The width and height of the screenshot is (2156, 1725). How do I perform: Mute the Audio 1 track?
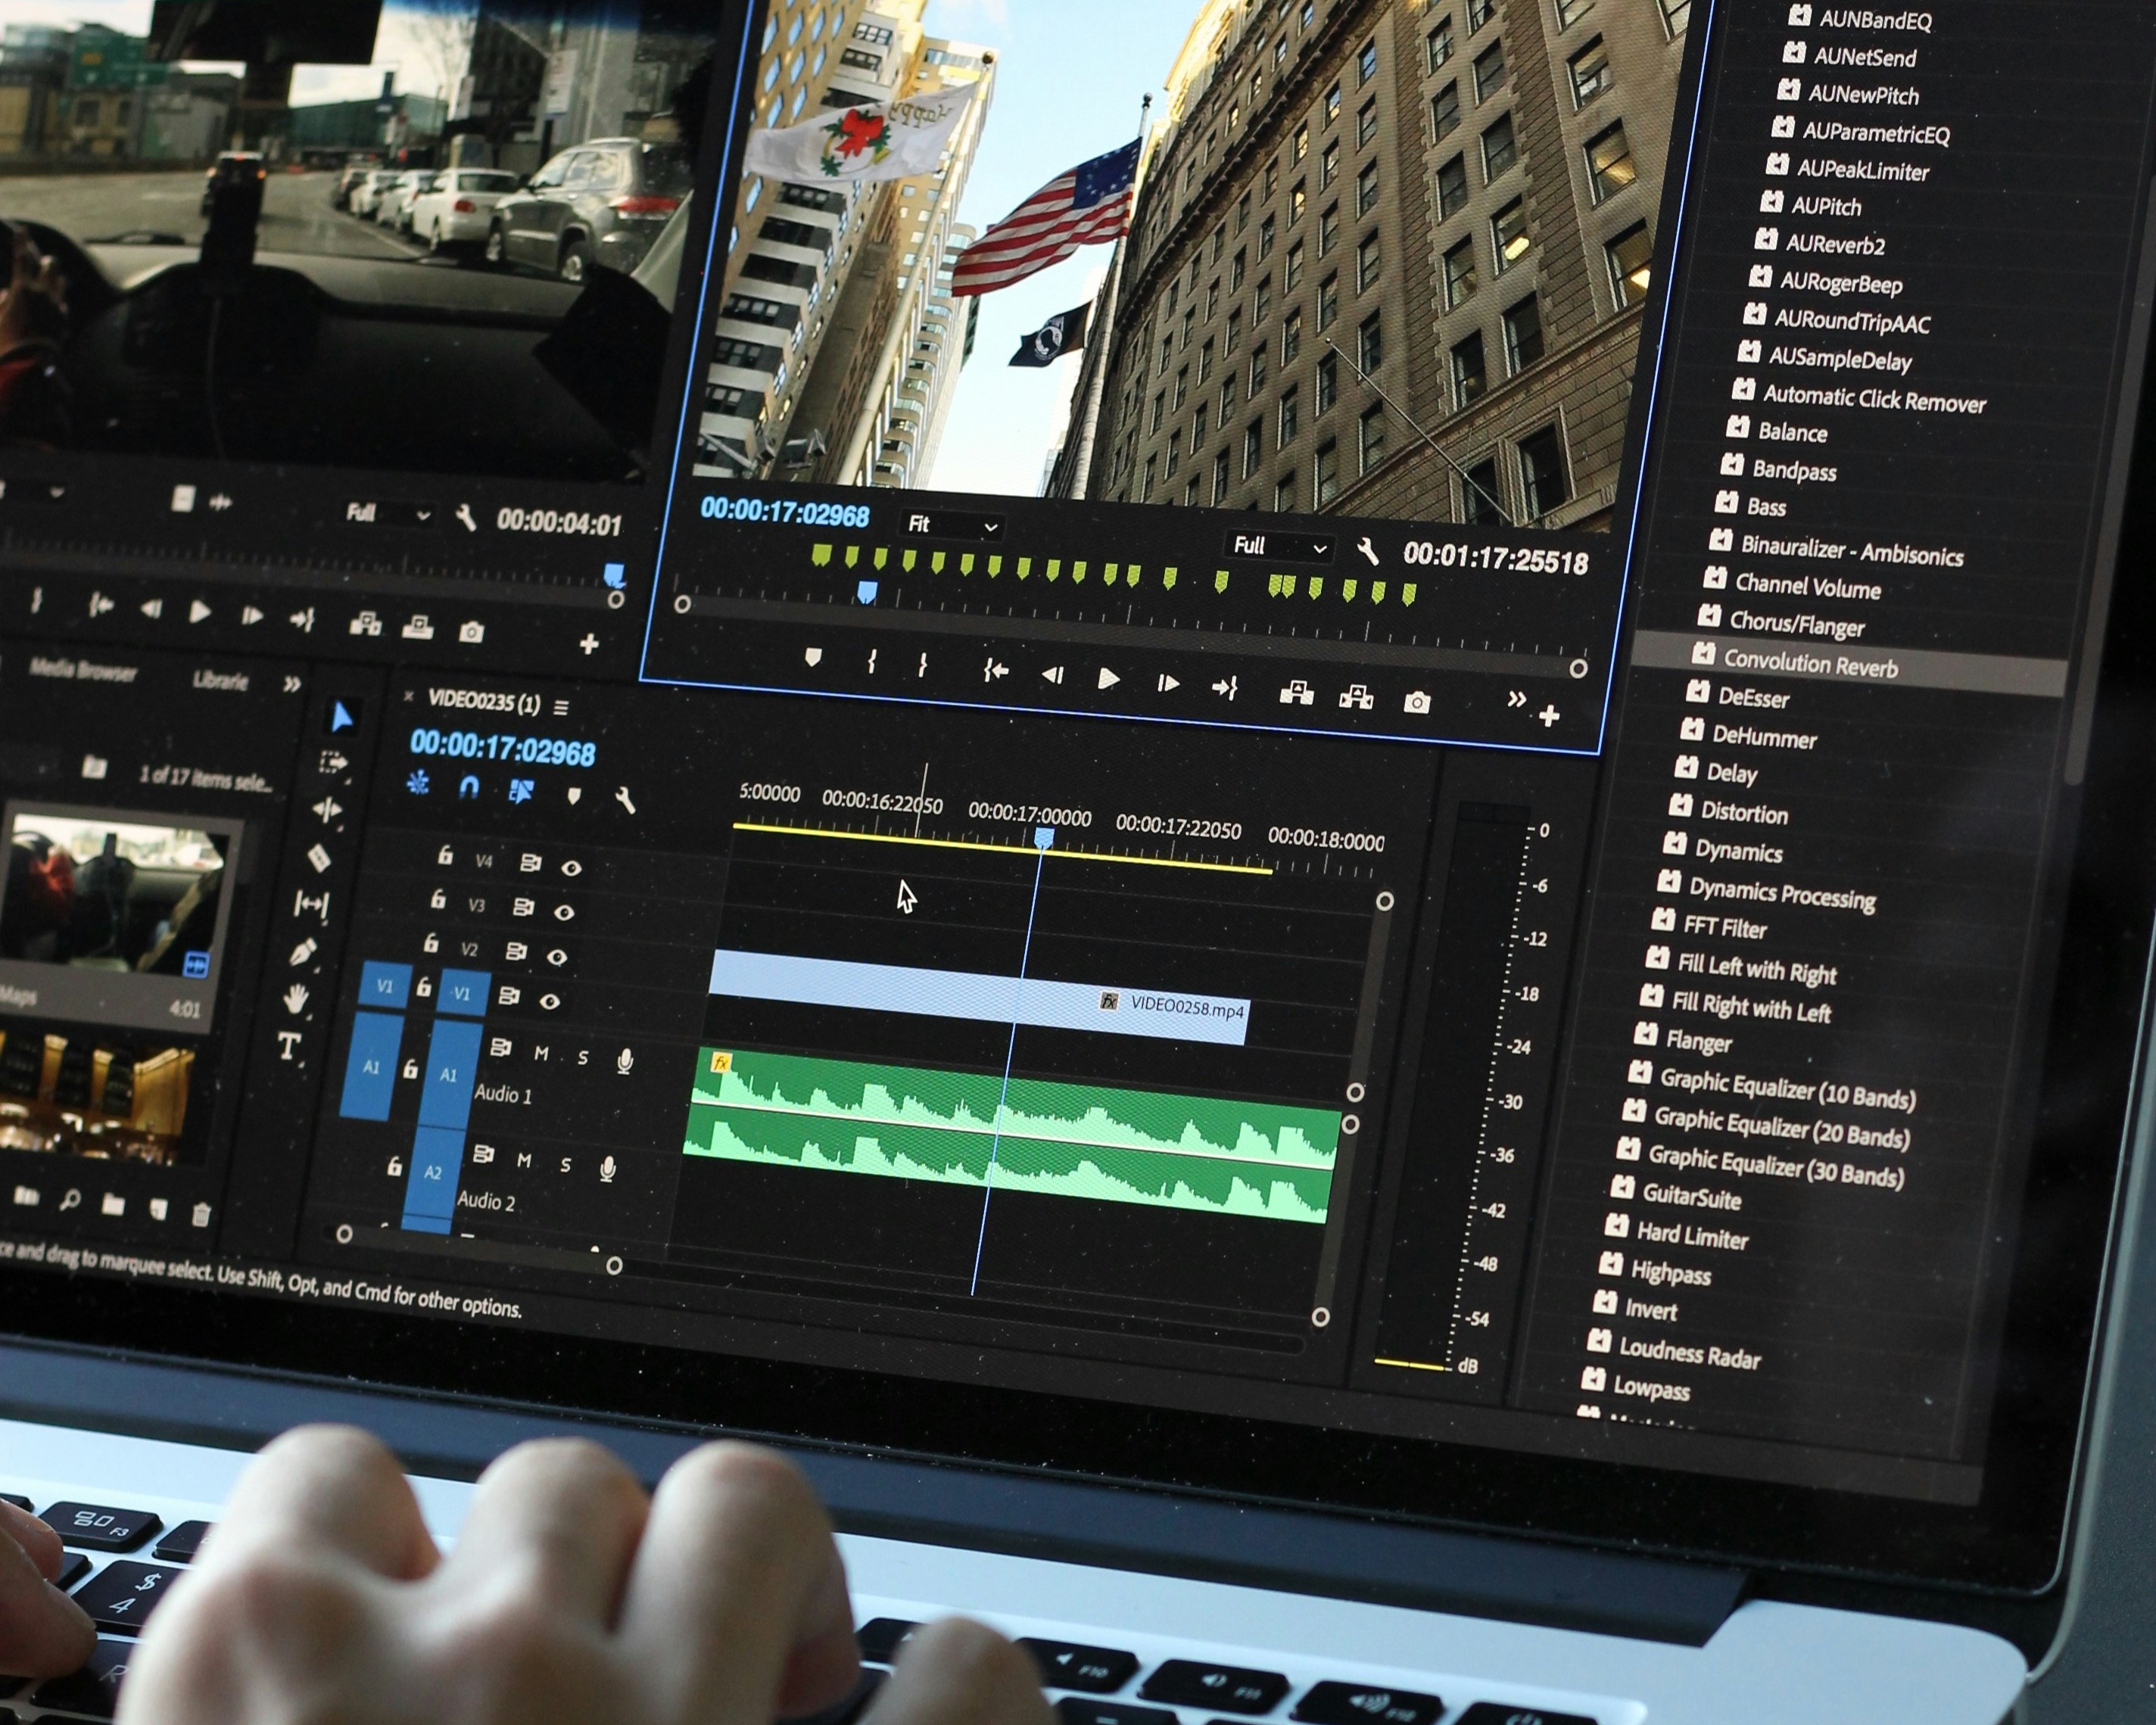(541, 1053)
